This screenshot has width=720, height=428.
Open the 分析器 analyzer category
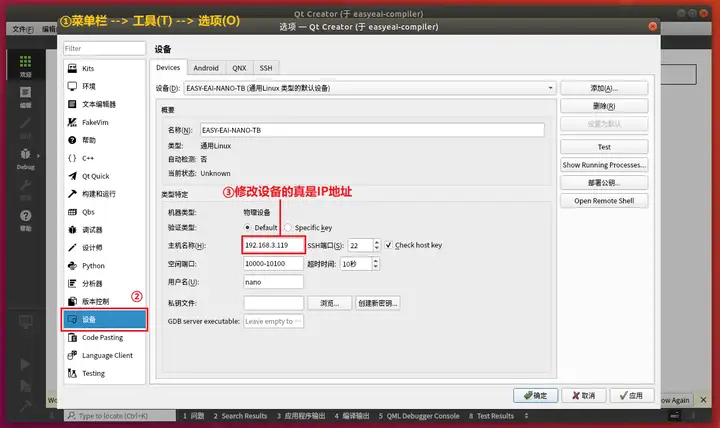[x=104, y=283]
